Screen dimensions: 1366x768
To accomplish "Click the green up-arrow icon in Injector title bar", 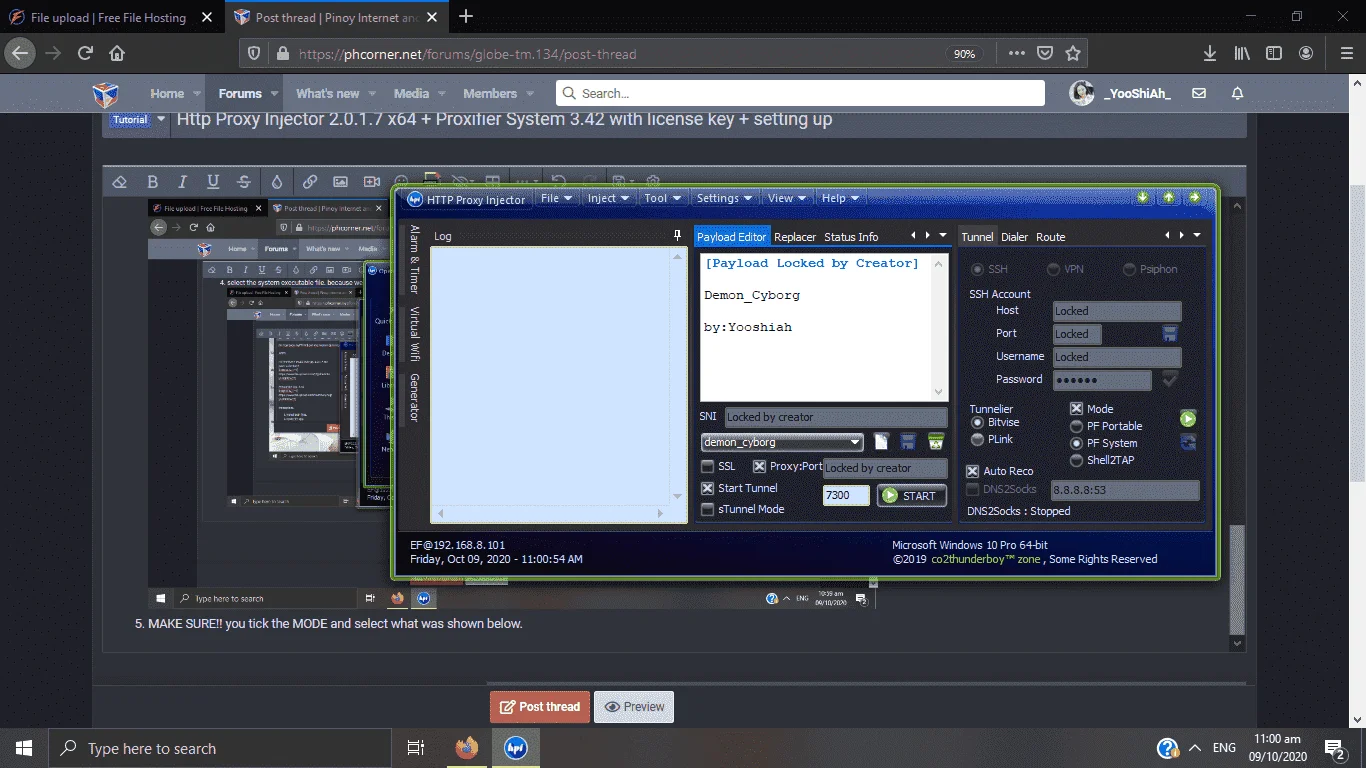I will point(1169,197).
